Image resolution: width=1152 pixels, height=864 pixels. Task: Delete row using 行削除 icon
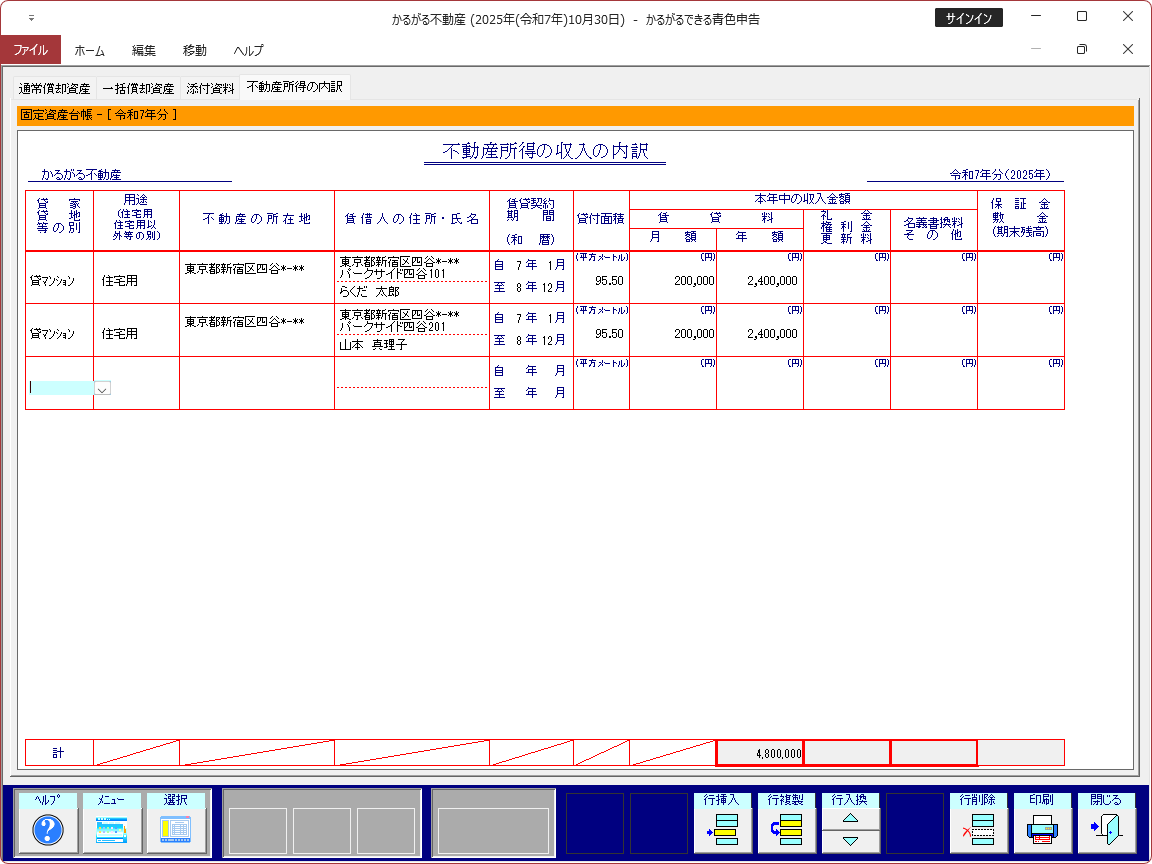(978, 829)
